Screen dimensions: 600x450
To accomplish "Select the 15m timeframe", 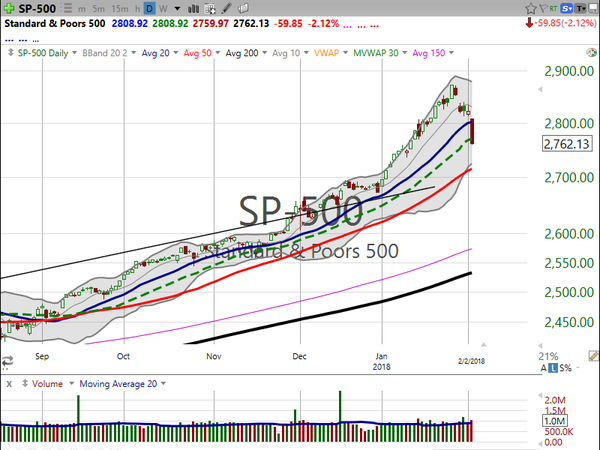I will 120,8.
